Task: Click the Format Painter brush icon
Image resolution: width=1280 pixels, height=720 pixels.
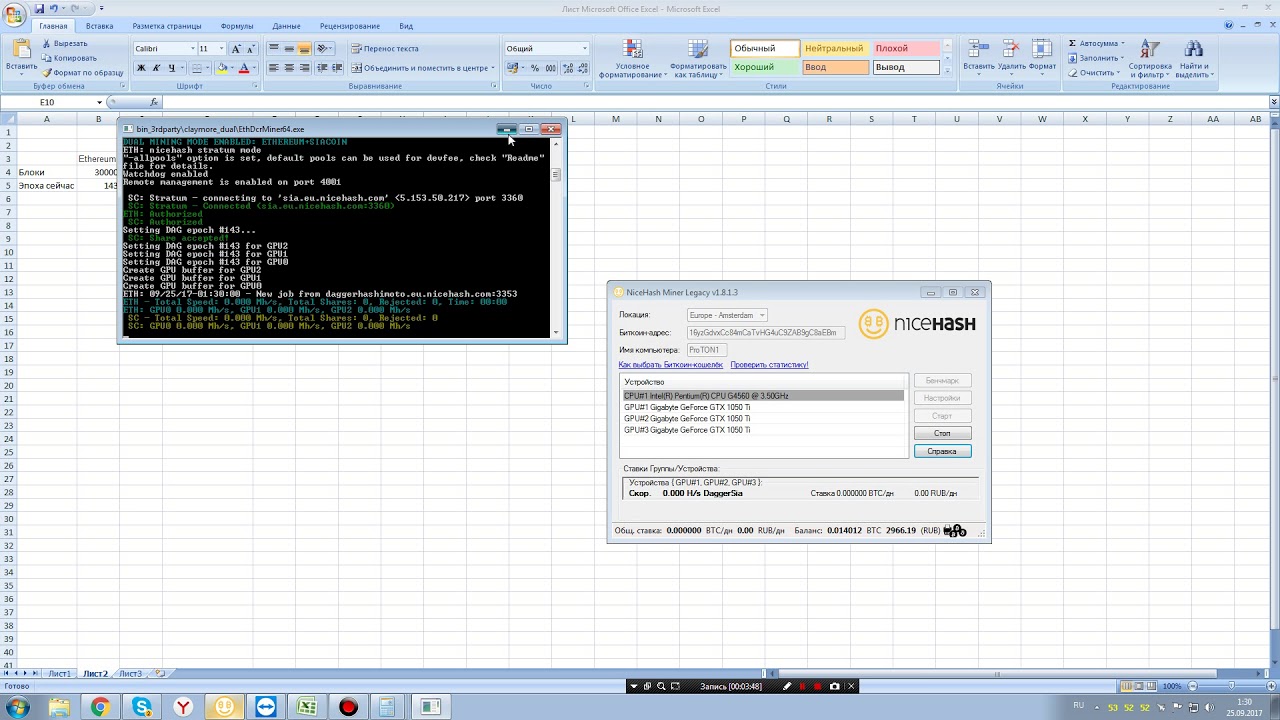Action: click(46, 73)
